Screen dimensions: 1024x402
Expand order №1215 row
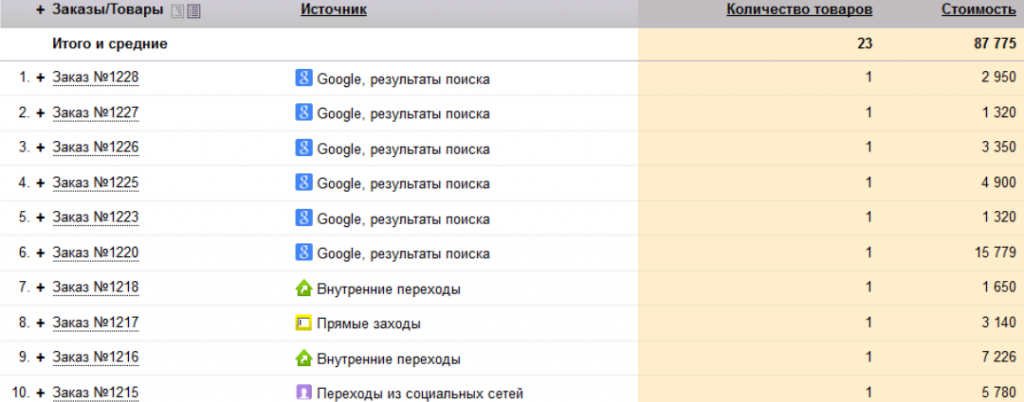40,393
